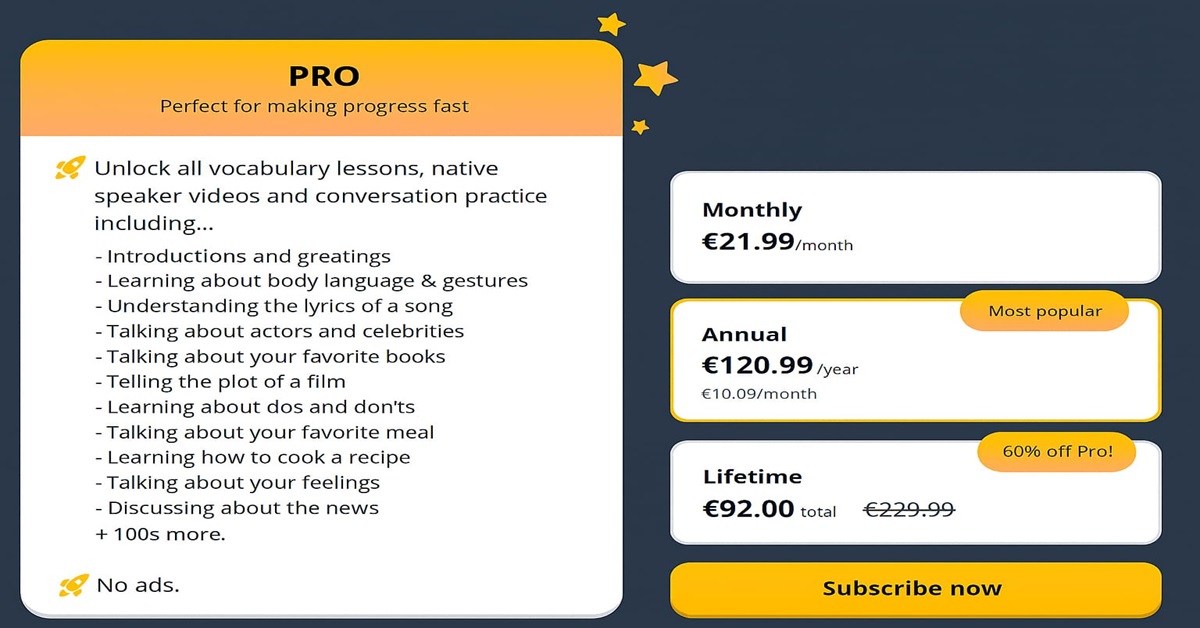
Task: Click the PRO heading text
Action: (x=322, y=75)
